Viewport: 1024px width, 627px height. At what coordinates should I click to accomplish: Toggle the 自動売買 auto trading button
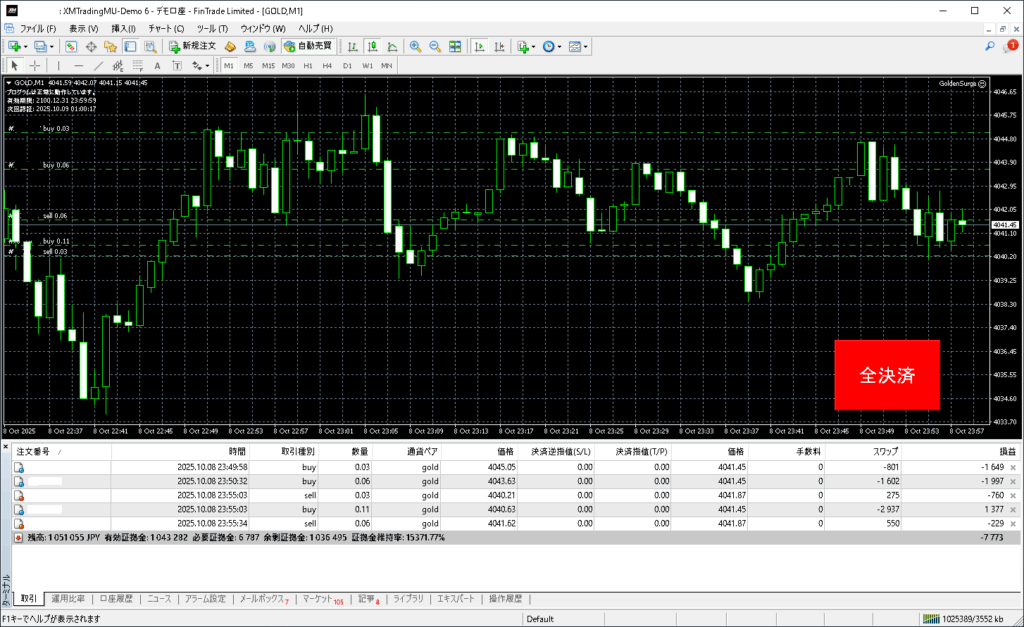tap(309, 47)
